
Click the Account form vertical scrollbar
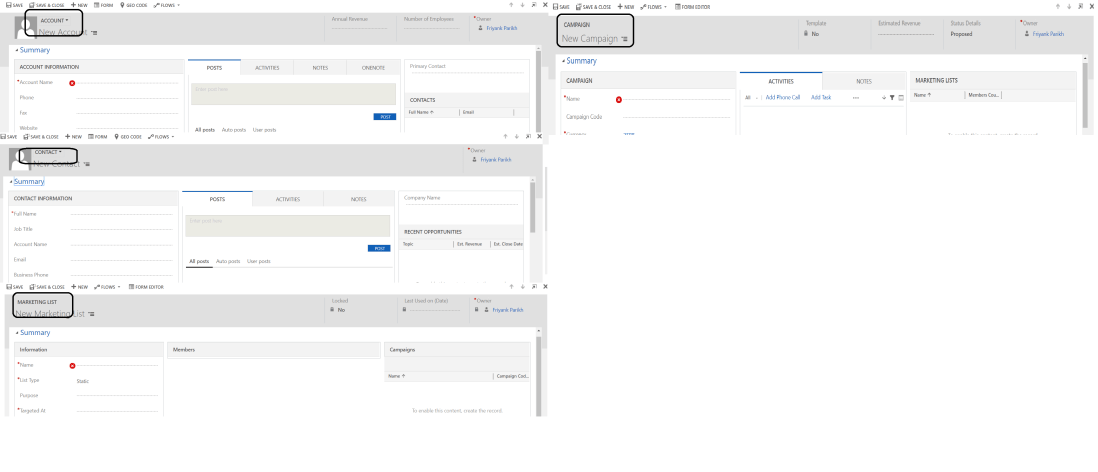538,90
